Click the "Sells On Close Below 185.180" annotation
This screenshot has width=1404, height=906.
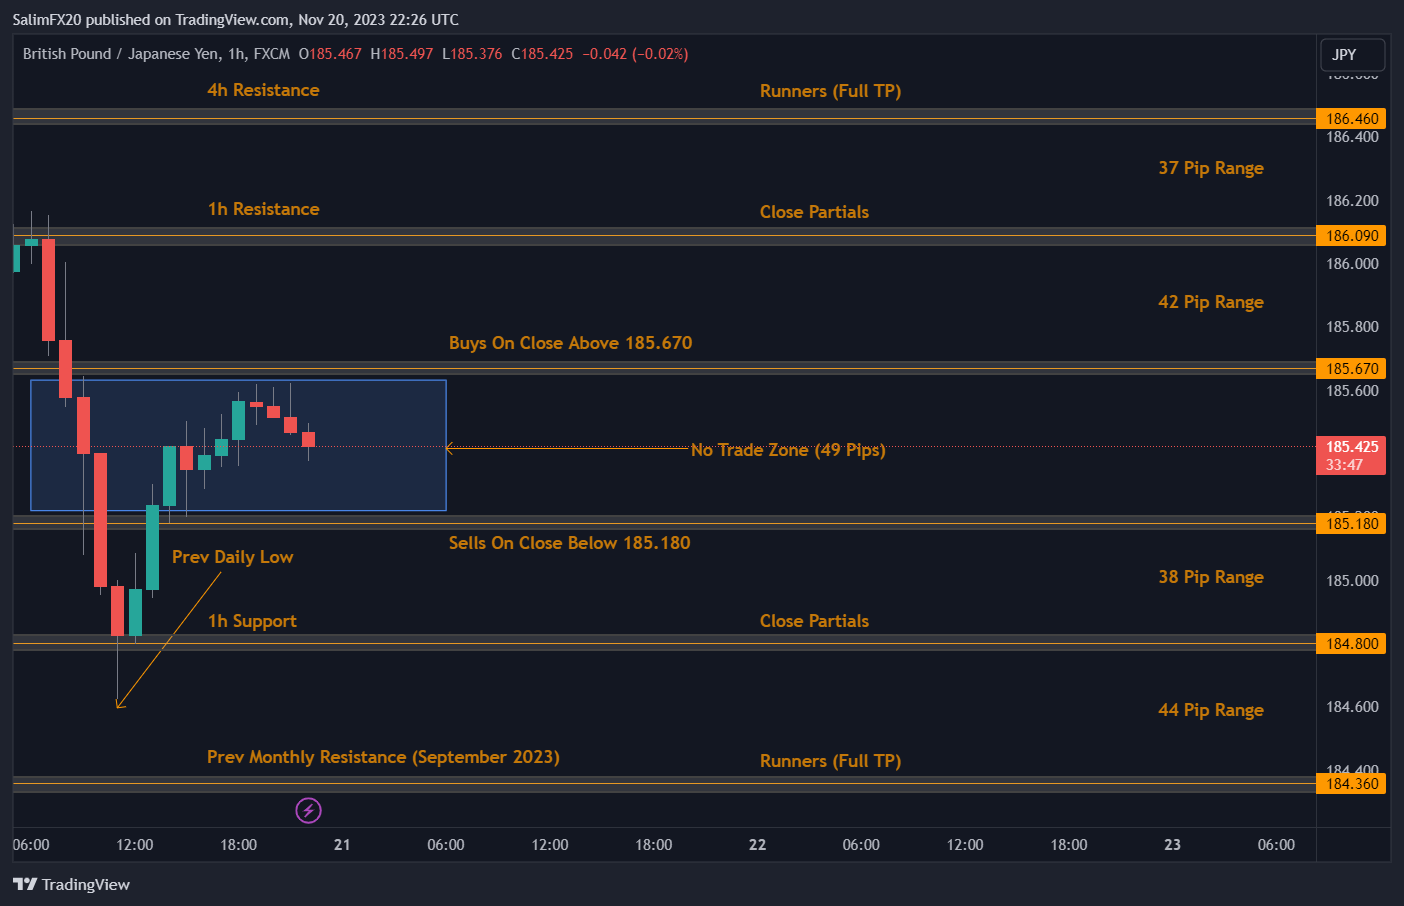point(569,543)
